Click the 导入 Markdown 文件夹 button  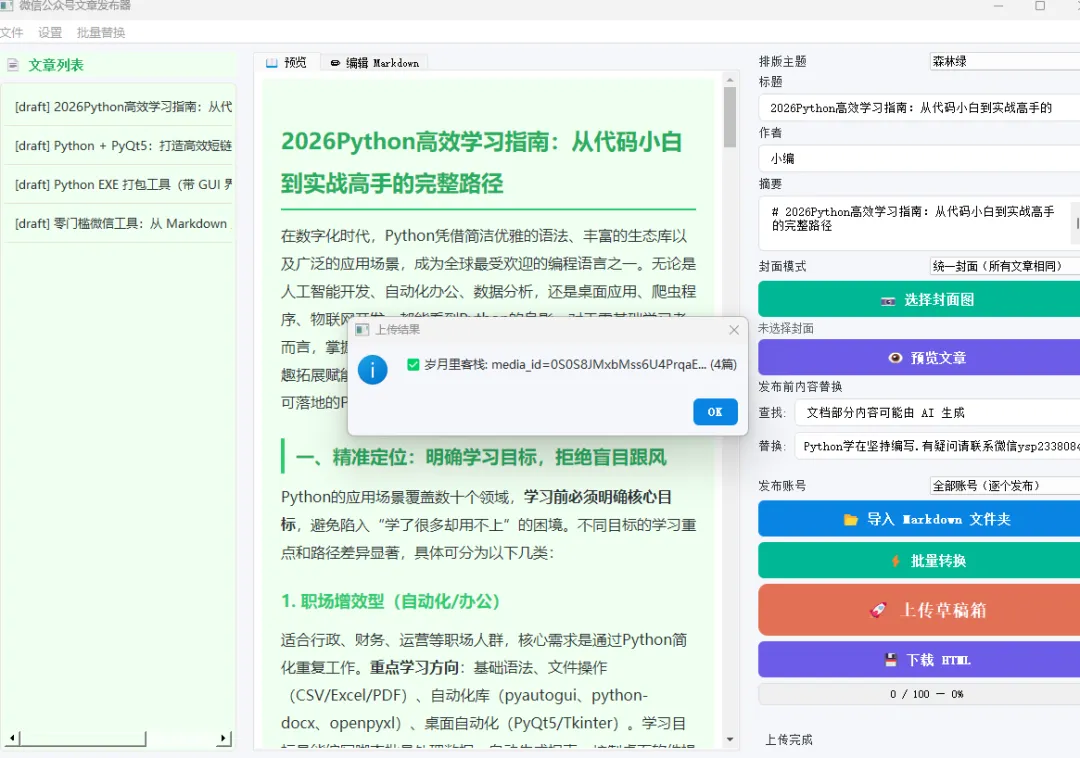click(x=920, y=518)
